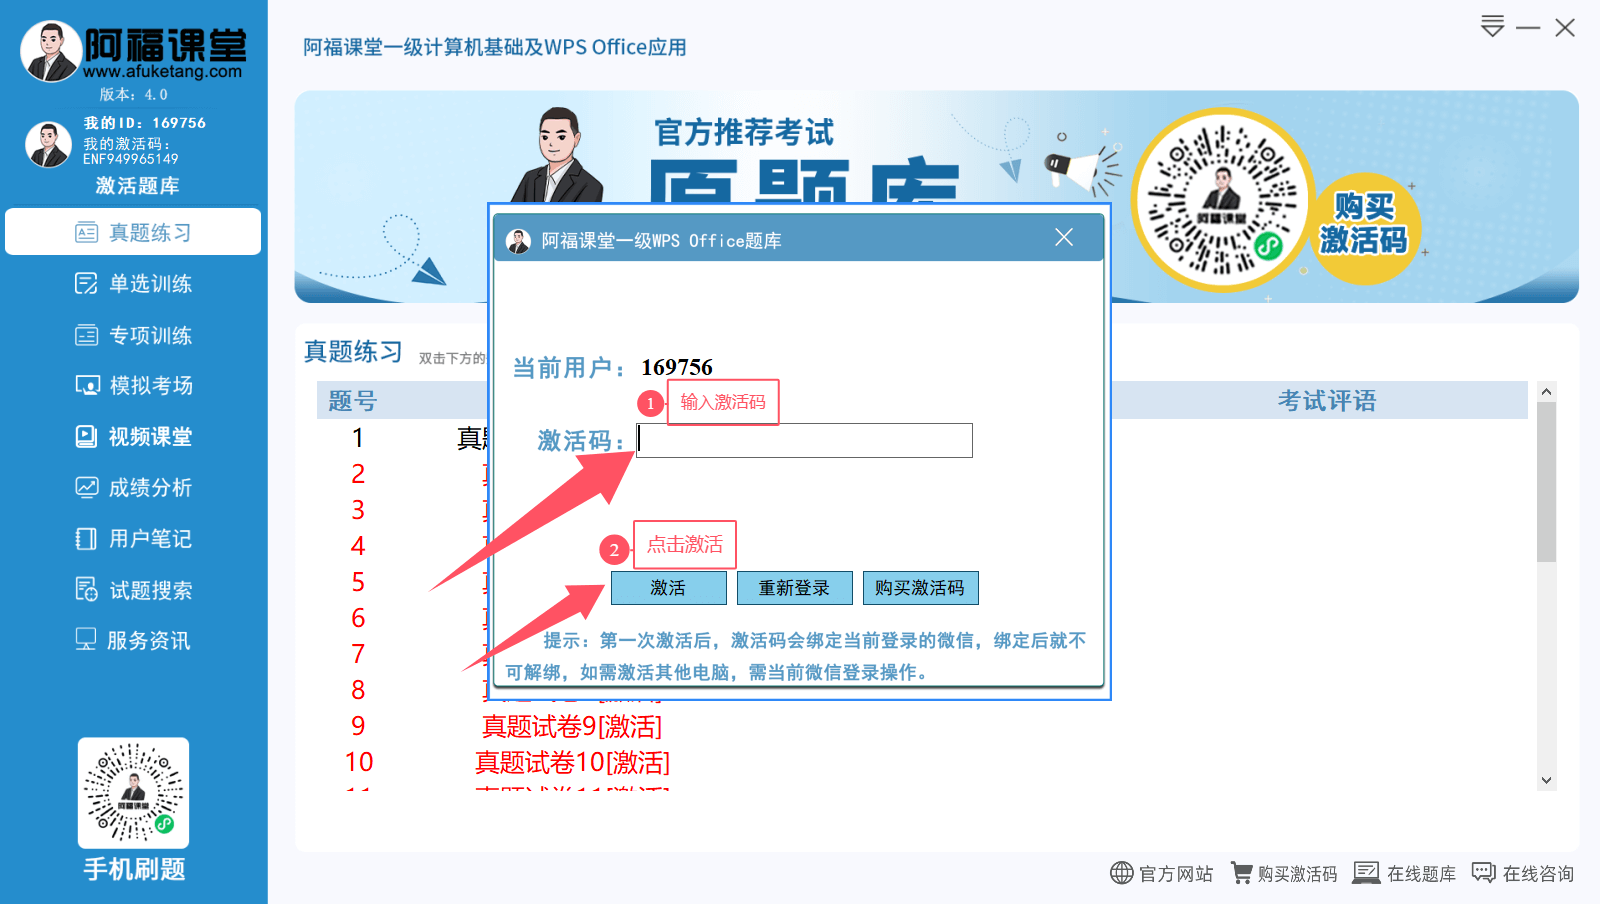
Task: Click 重新登录 to re-login
Action: click(794, 587)
